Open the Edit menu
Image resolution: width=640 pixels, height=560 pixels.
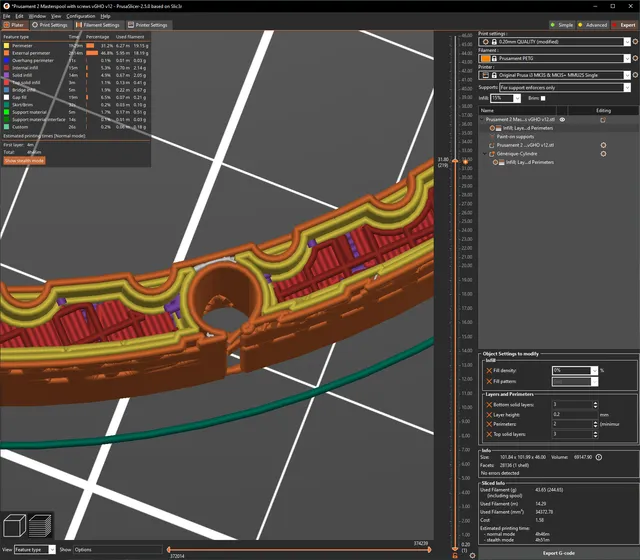(x=19, y=16)
